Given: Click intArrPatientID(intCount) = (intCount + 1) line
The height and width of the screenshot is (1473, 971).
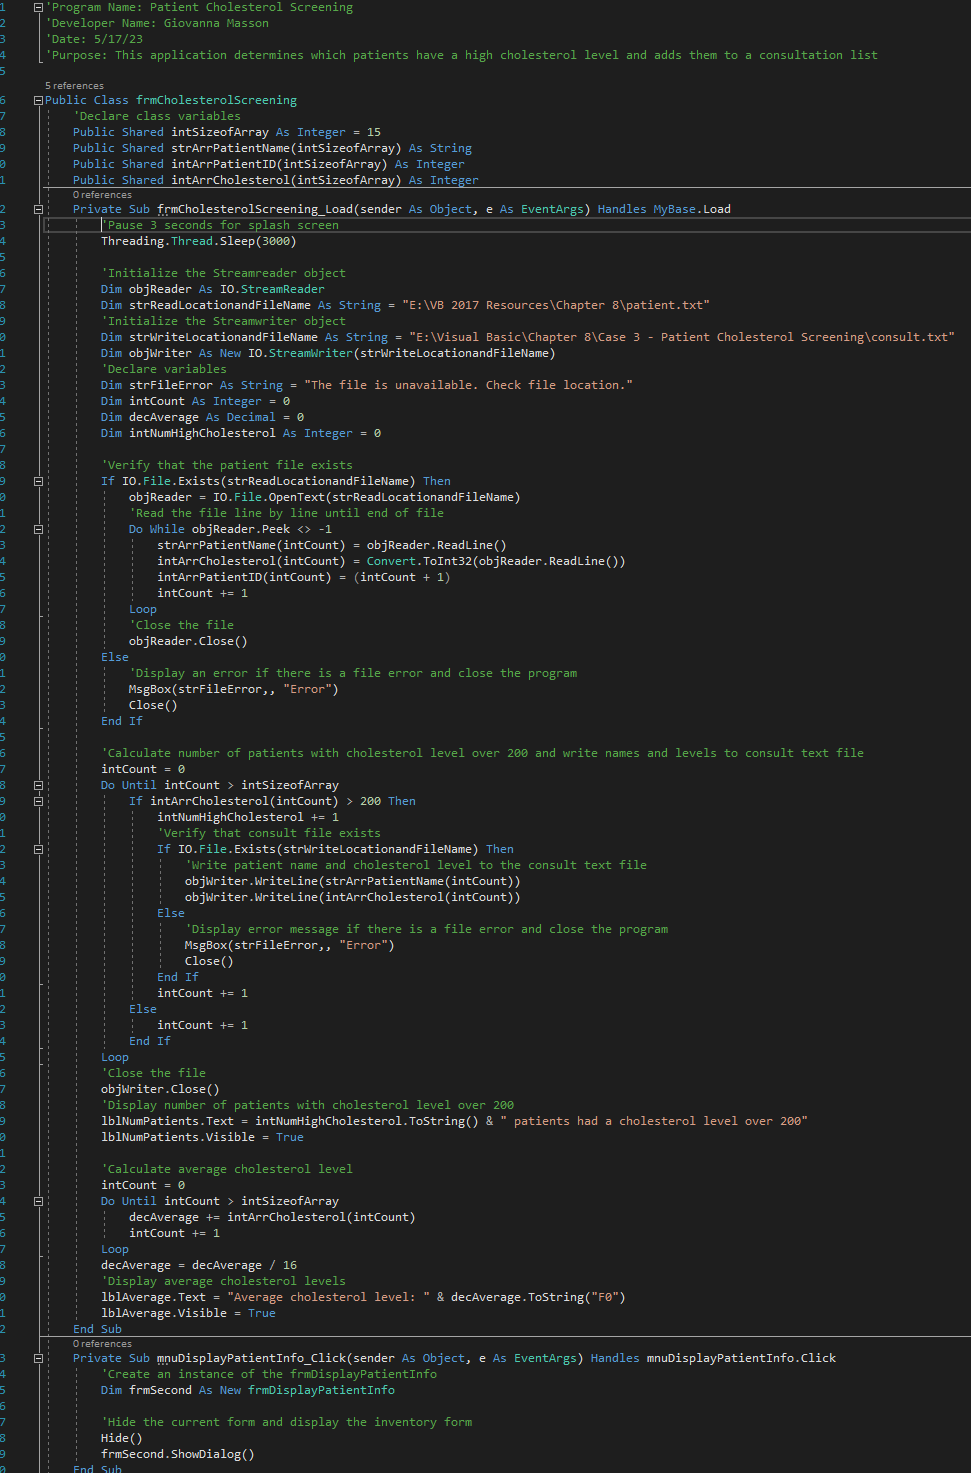Looking at the screenshot, I should click(x=304, y=577).
